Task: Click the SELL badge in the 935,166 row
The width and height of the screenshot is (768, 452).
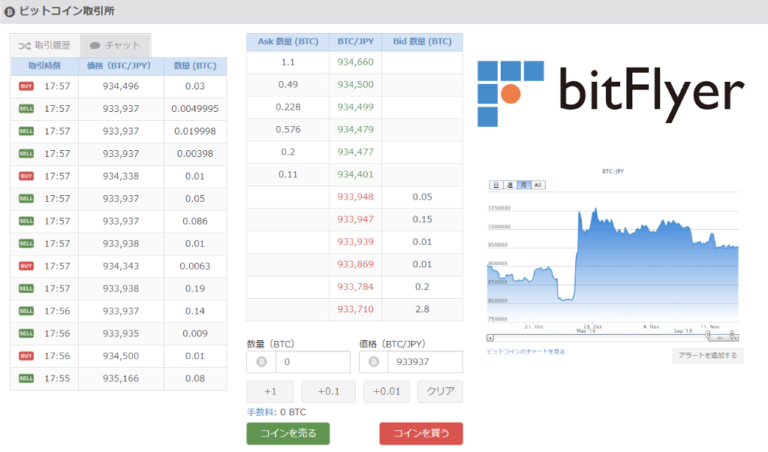Action: coord(26,379)
